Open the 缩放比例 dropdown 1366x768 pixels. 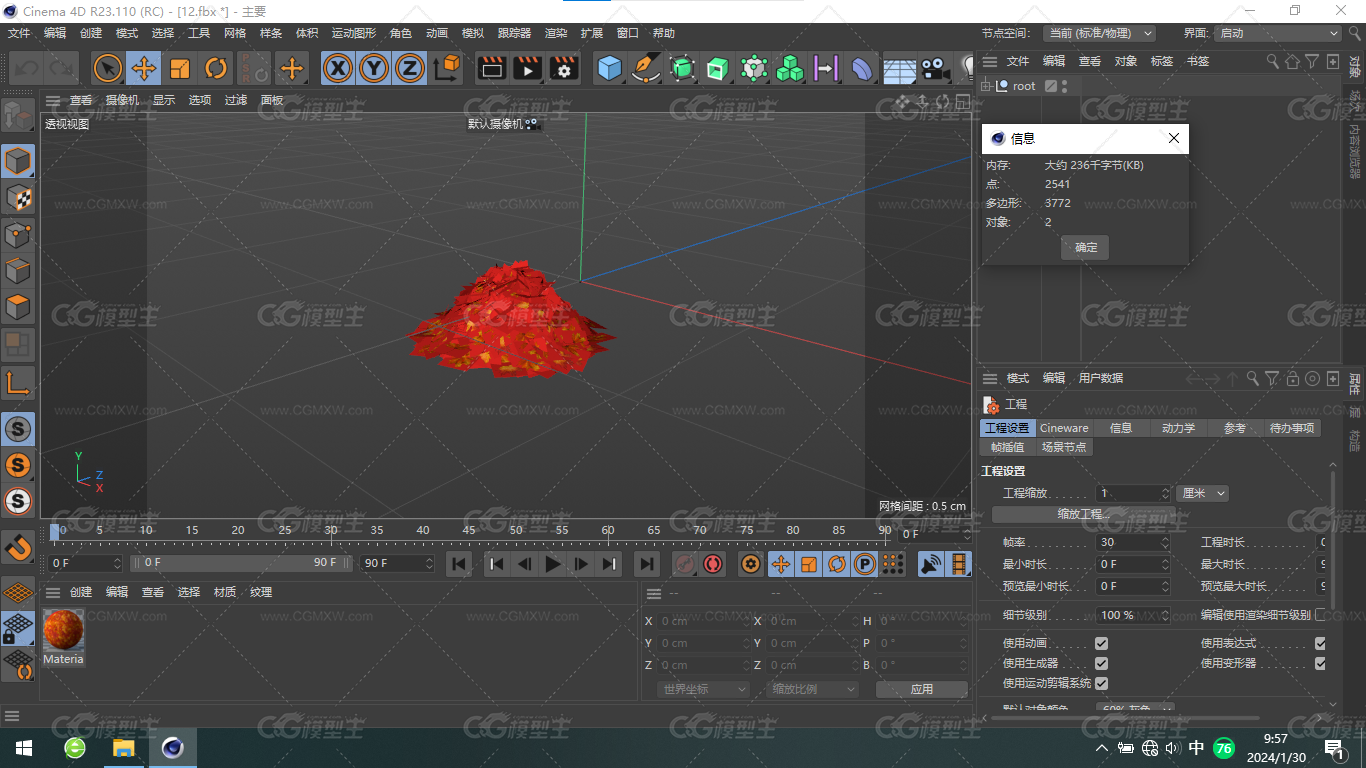[x=813, y=689]
